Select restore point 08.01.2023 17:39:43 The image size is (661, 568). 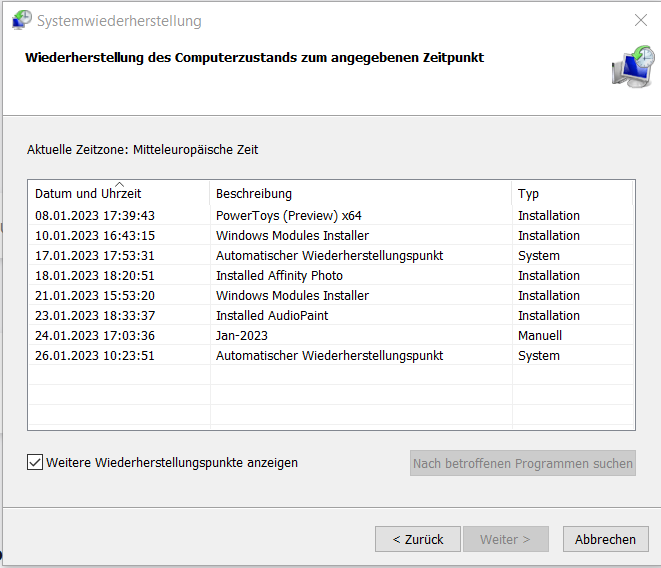coord(331,215)
